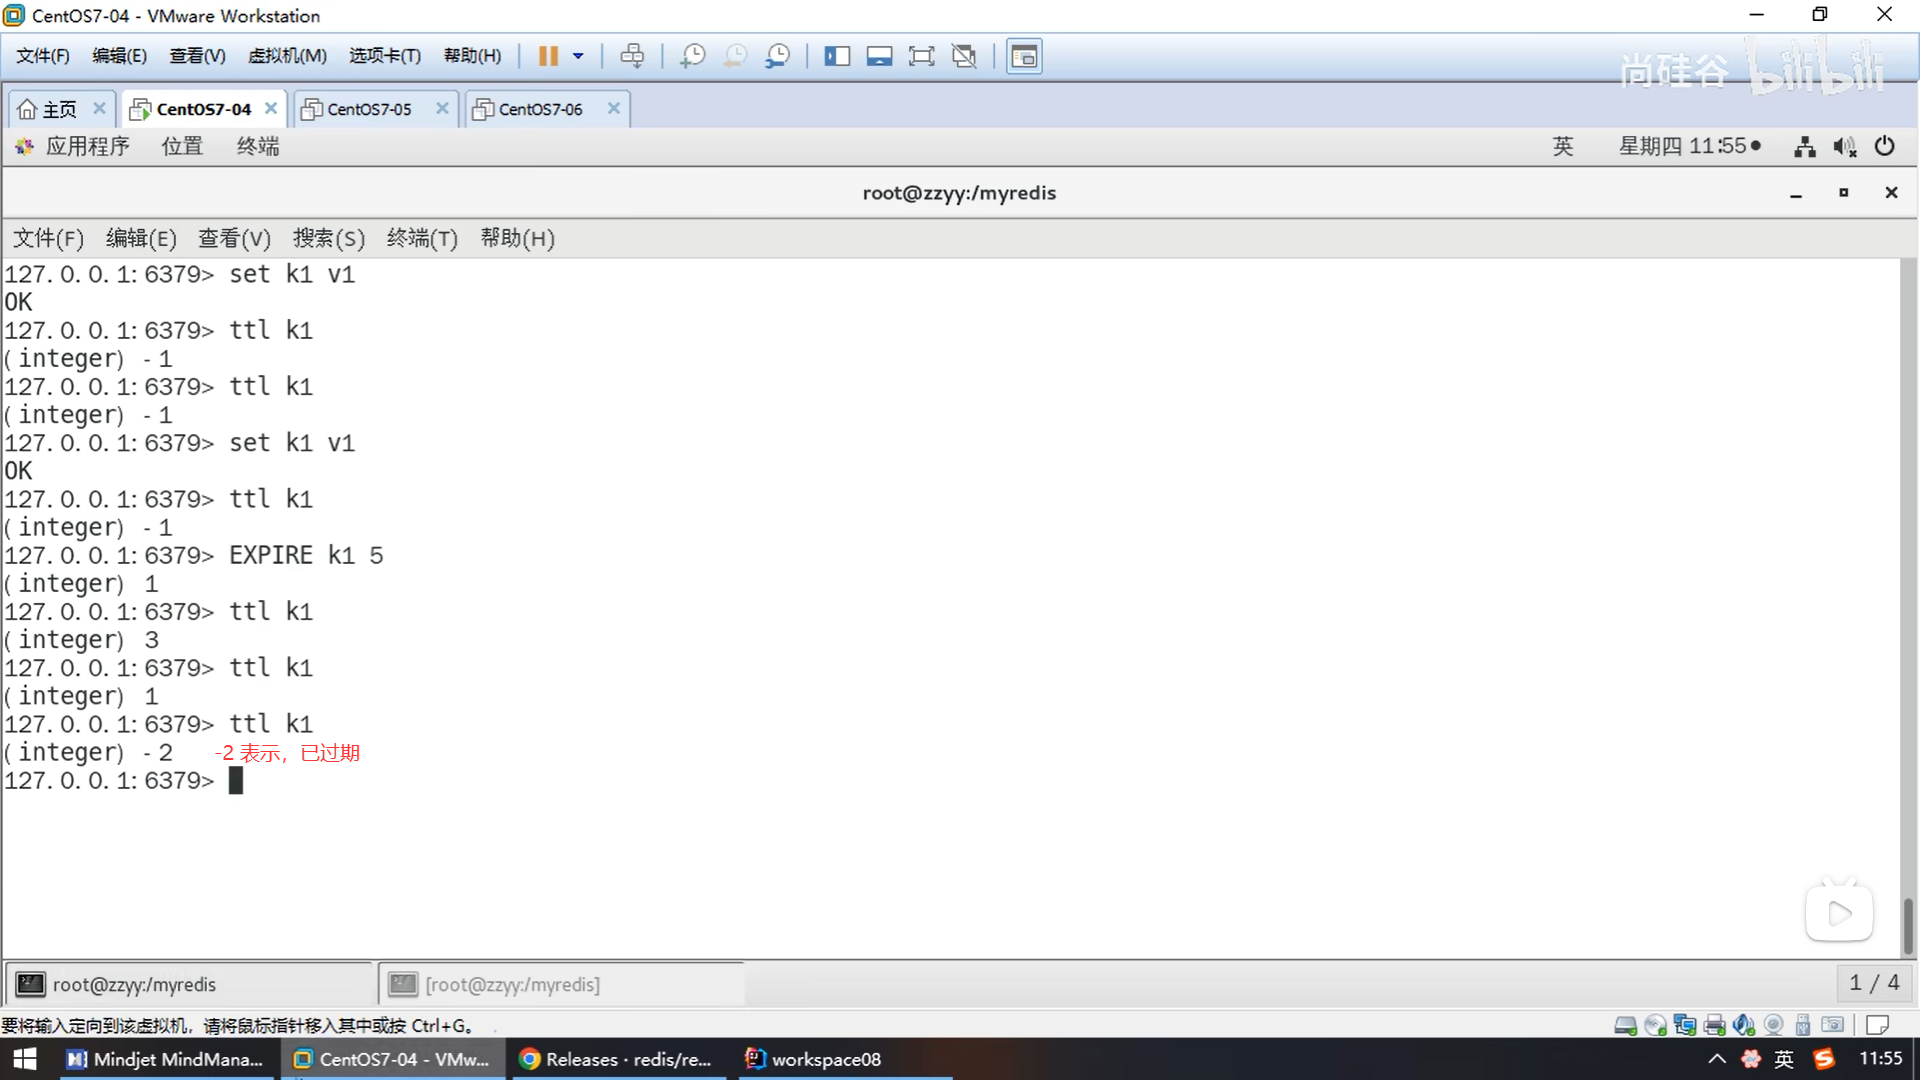Click the Send Ctrl+Alt+Del toolbar icon
This screenshot has width=1920, height=1080.
pos(632,56)
